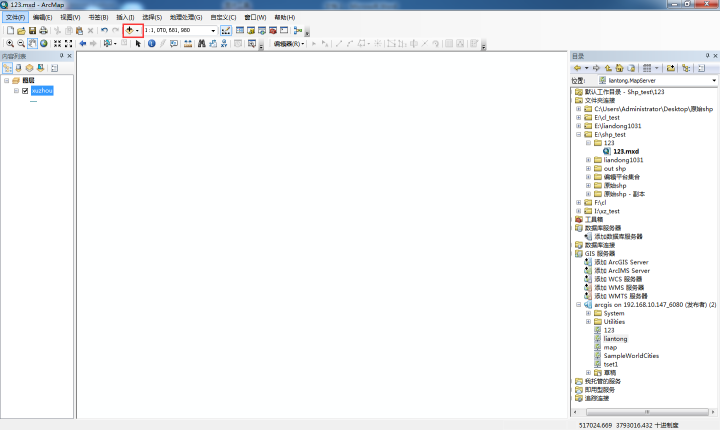
Task: Collapse the E:\shp_test folder node
Action: (x=579, y=135)
